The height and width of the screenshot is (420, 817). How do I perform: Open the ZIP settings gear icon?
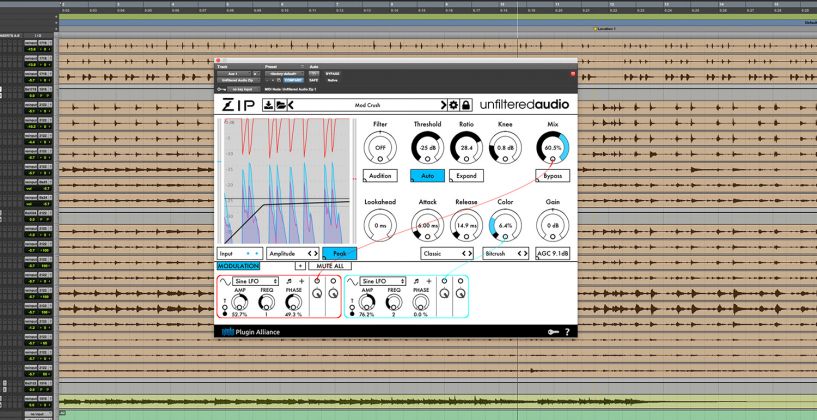(454, 105)
